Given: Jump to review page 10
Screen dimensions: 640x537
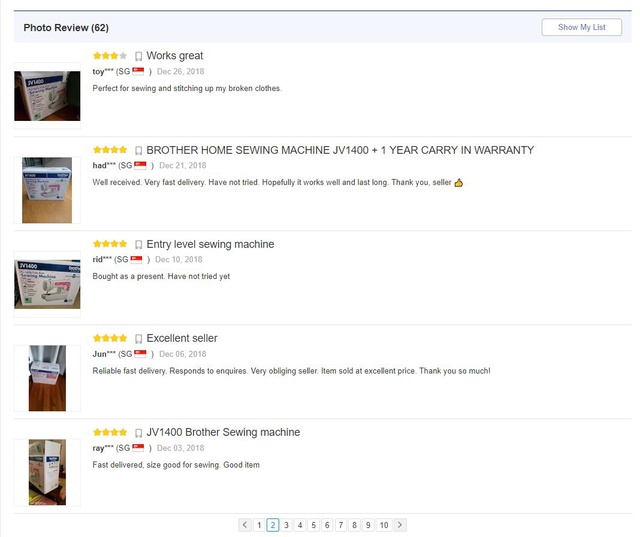Looking at the screenshot, I should [383, 525].
